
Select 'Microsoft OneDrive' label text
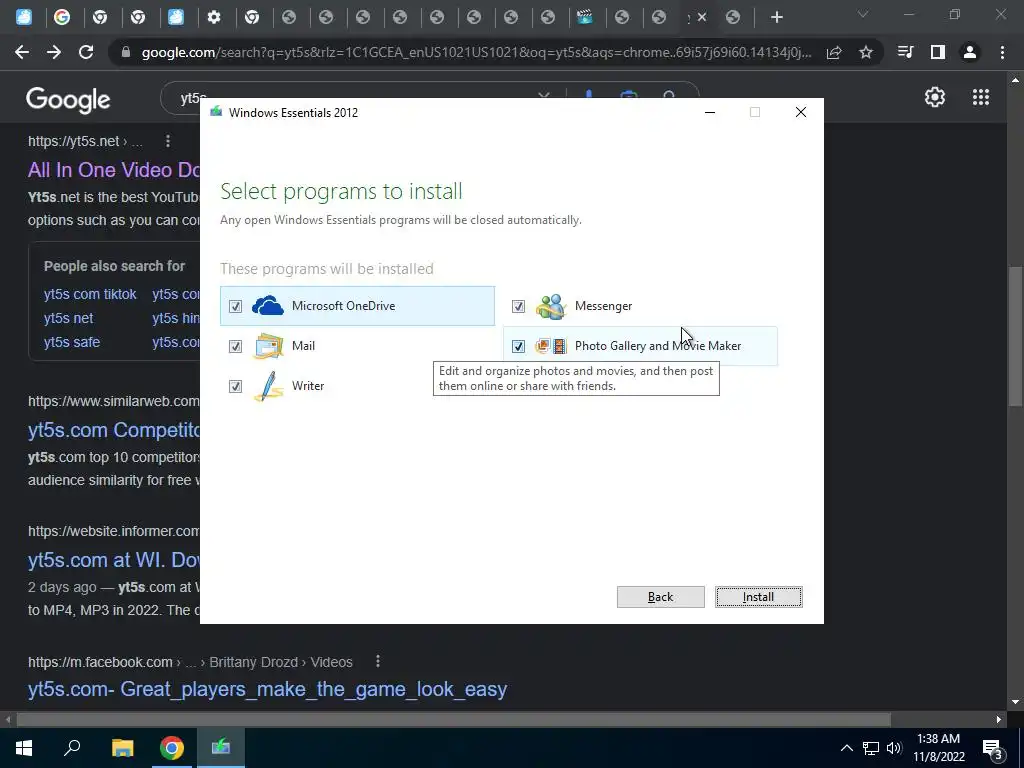[x=344, y=306]
